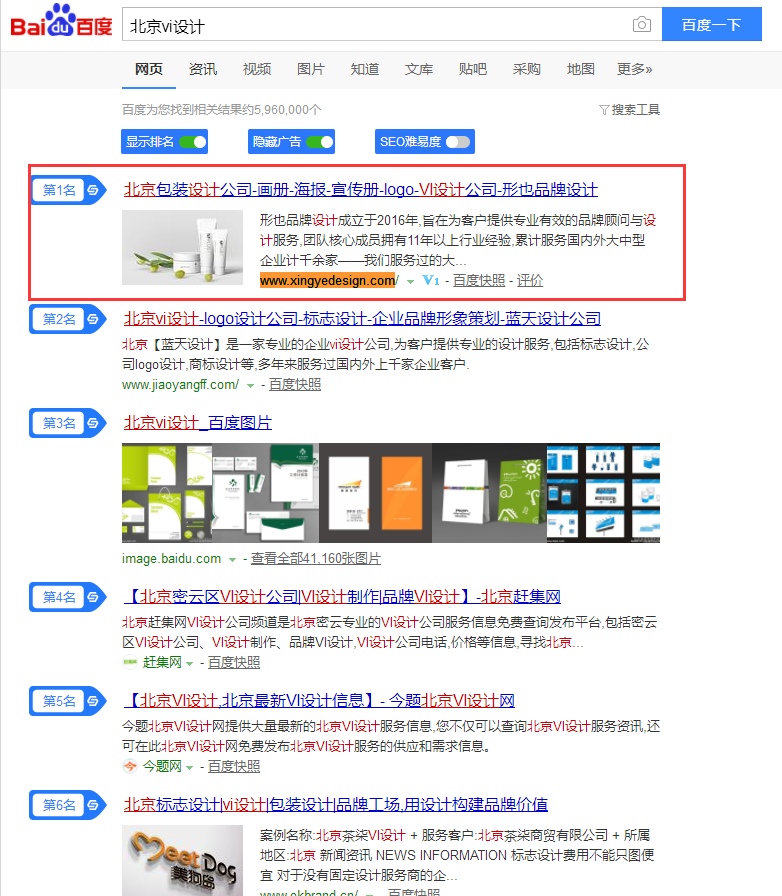The width and height of the screenshot is (782, 896).
Task: Switch to 采购 tab
Action: [x=526, y=69]
